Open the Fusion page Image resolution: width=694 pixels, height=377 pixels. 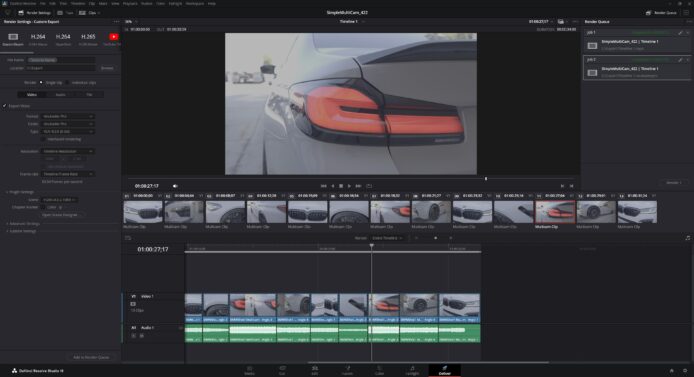(347, 370)
